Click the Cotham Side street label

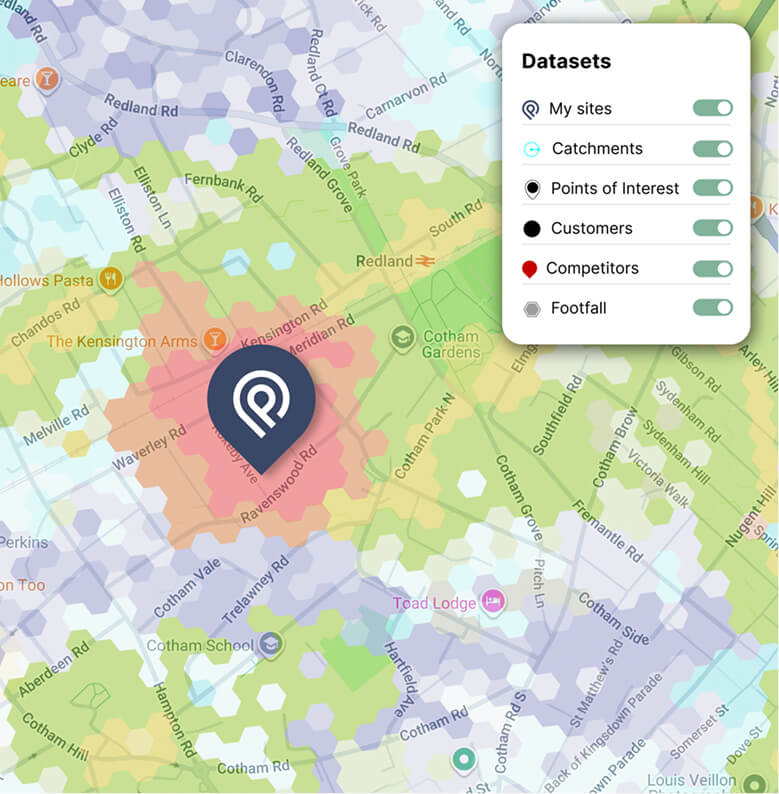(x=613, y=619)
